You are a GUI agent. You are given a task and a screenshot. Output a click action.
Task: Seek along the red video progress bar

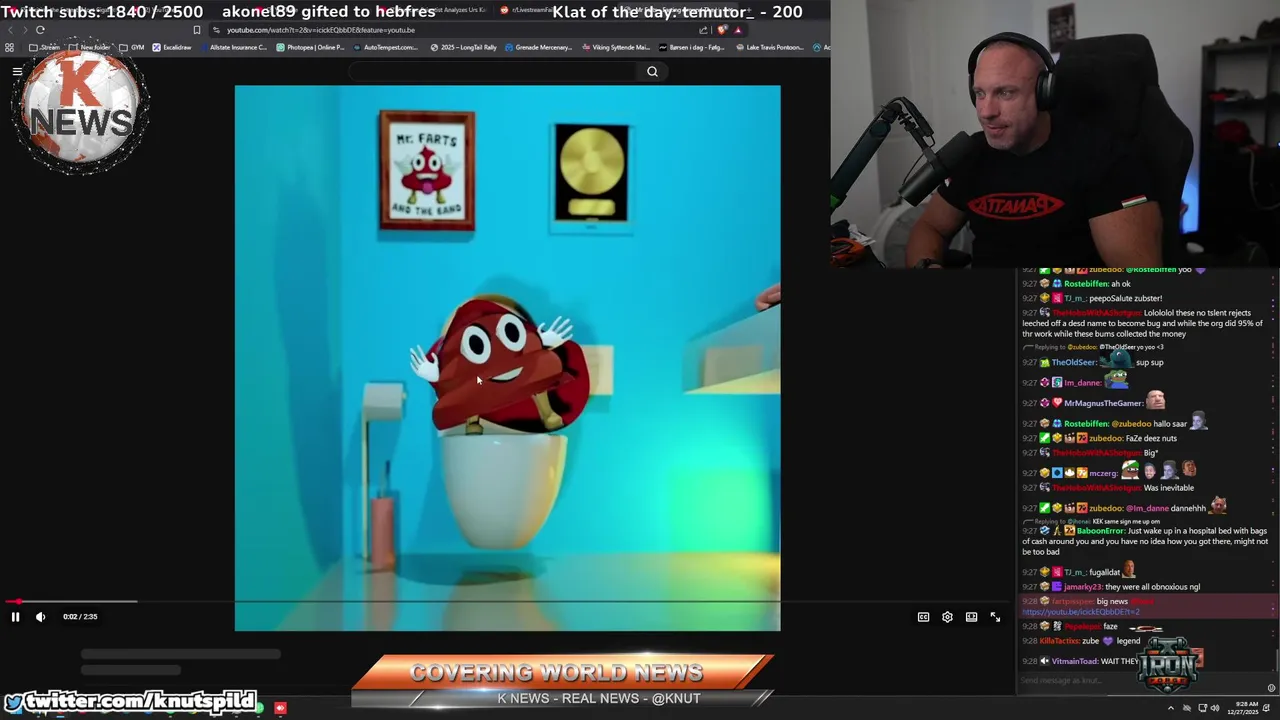(x=507, y=602)
